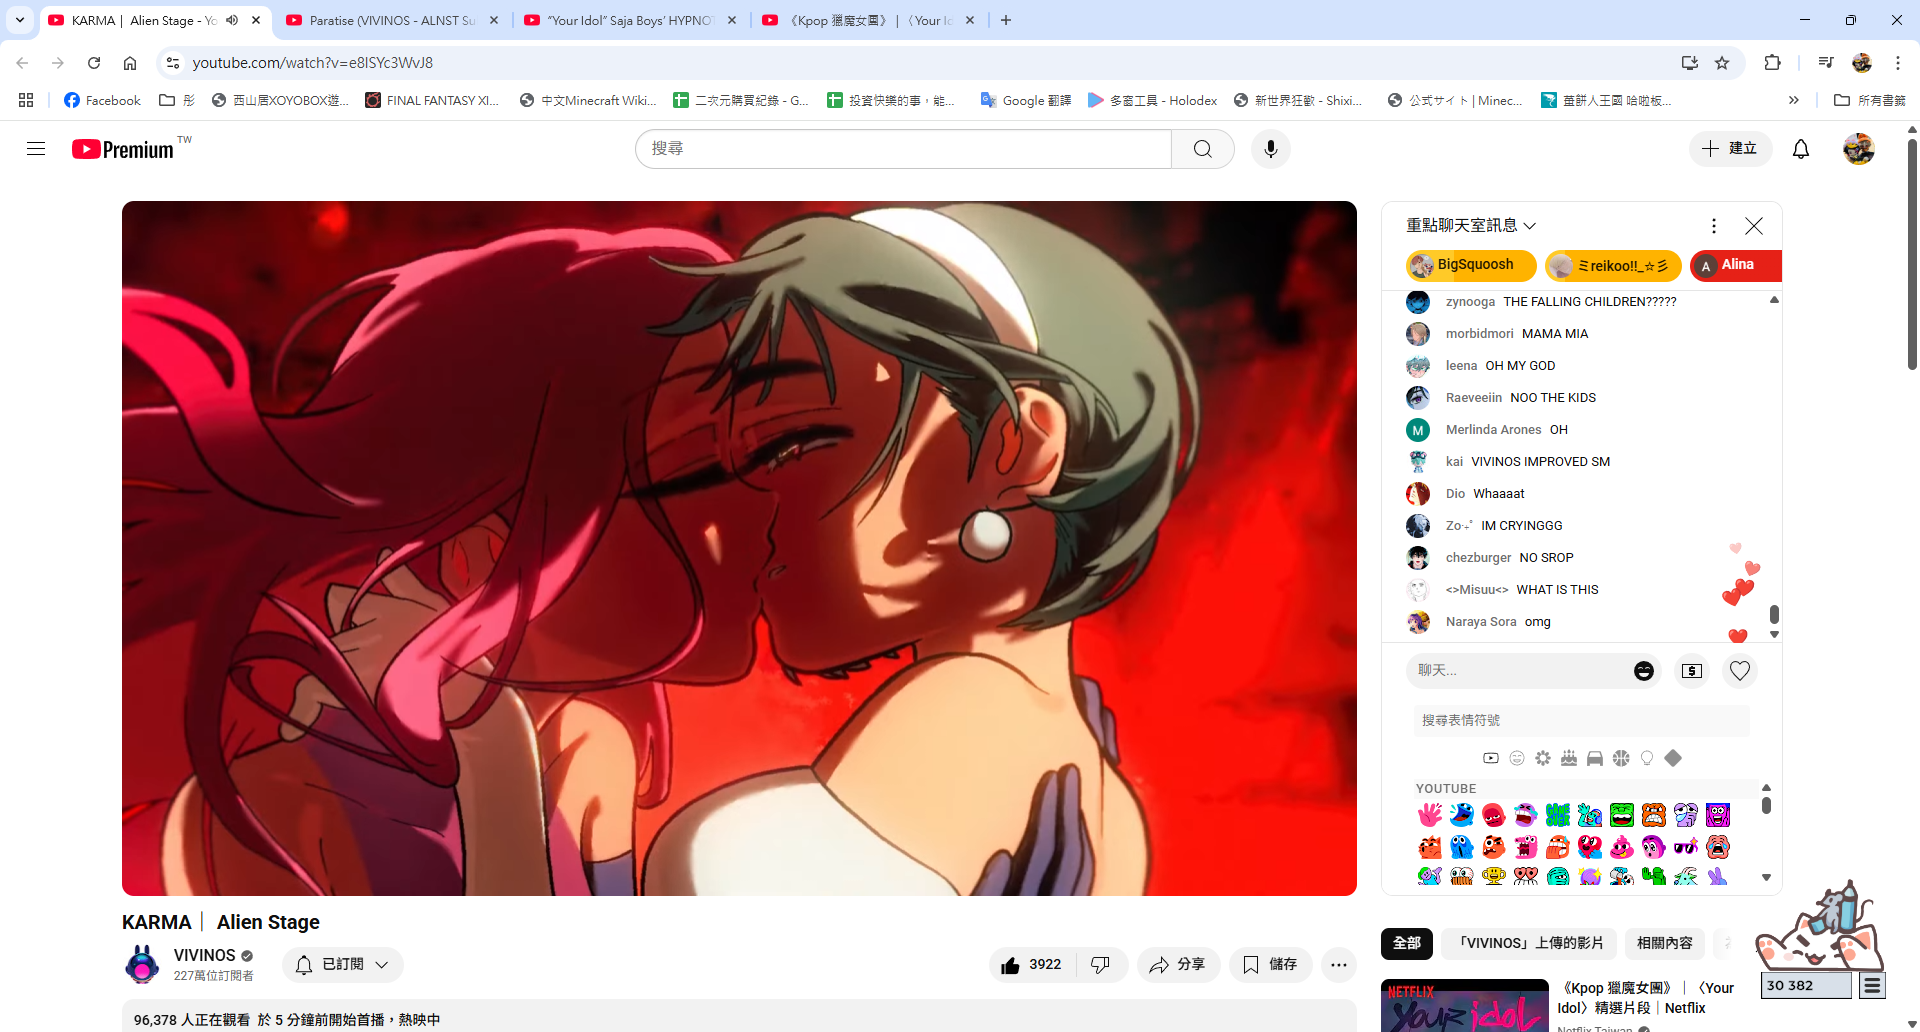Screen dimensions: 1920x1032
Task: Click the Chrome address bar URL
Action: (312, 63)
